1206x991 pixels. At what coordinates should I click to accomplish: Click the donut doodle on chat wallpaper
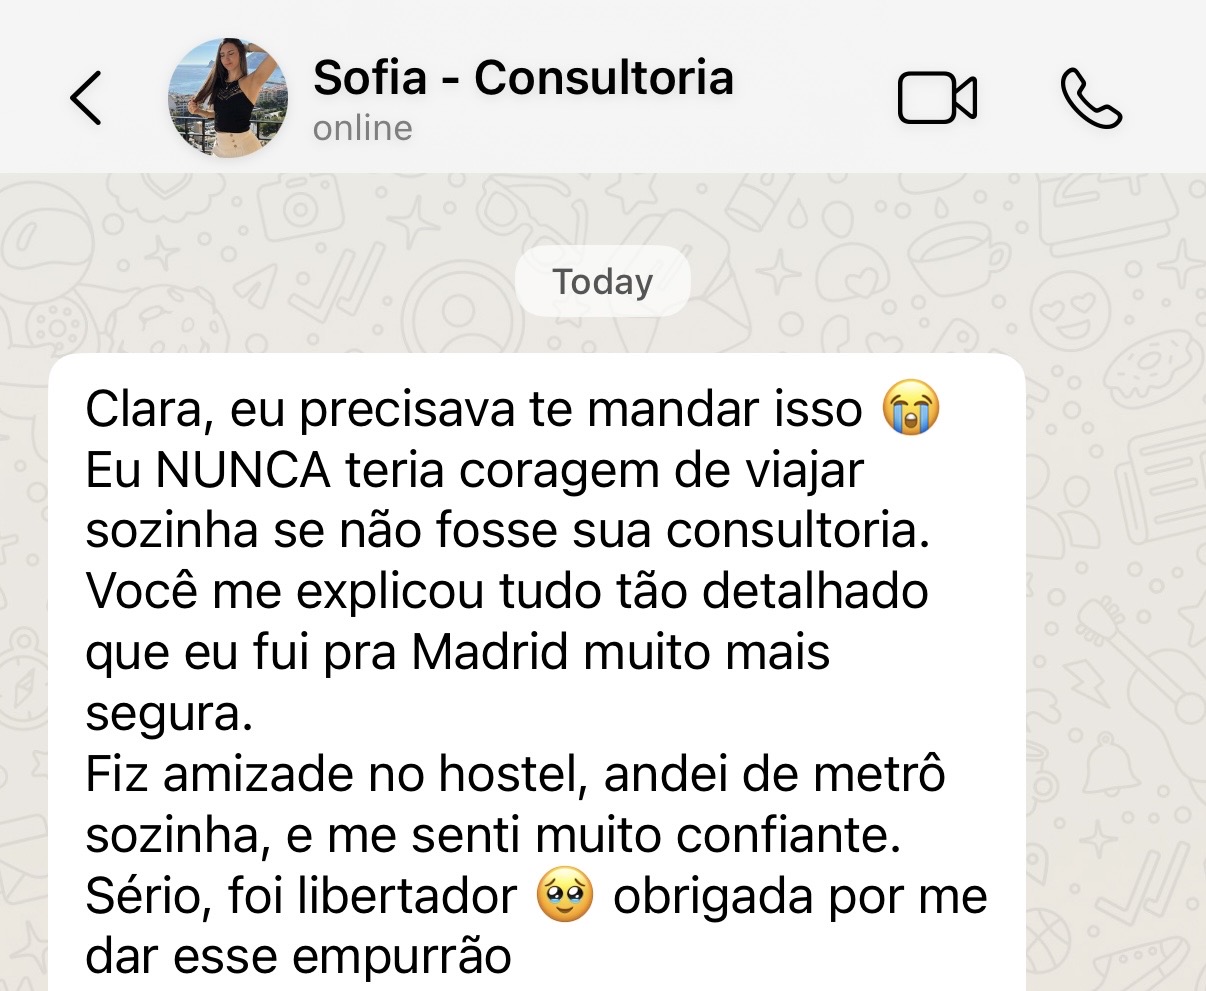pos(1152,367)
